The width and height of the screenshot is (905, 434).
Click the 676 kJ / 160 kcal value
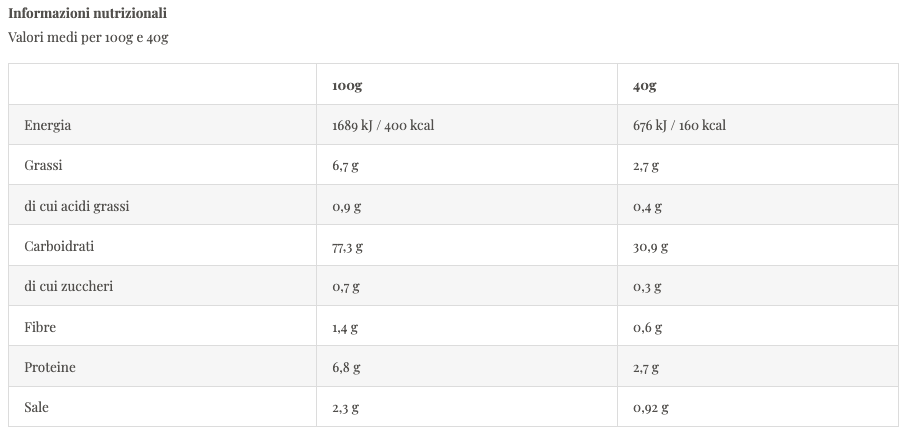coord(679,125)
